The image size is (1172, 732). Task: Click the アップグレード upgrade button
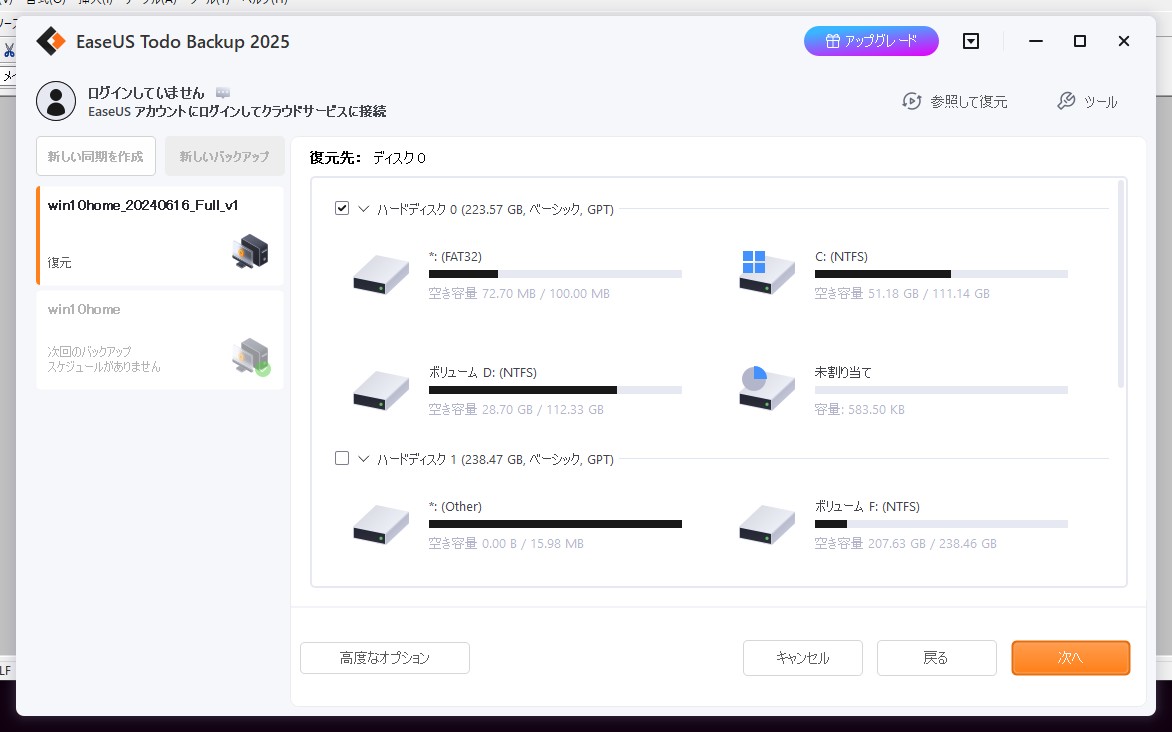pos(872,41)
